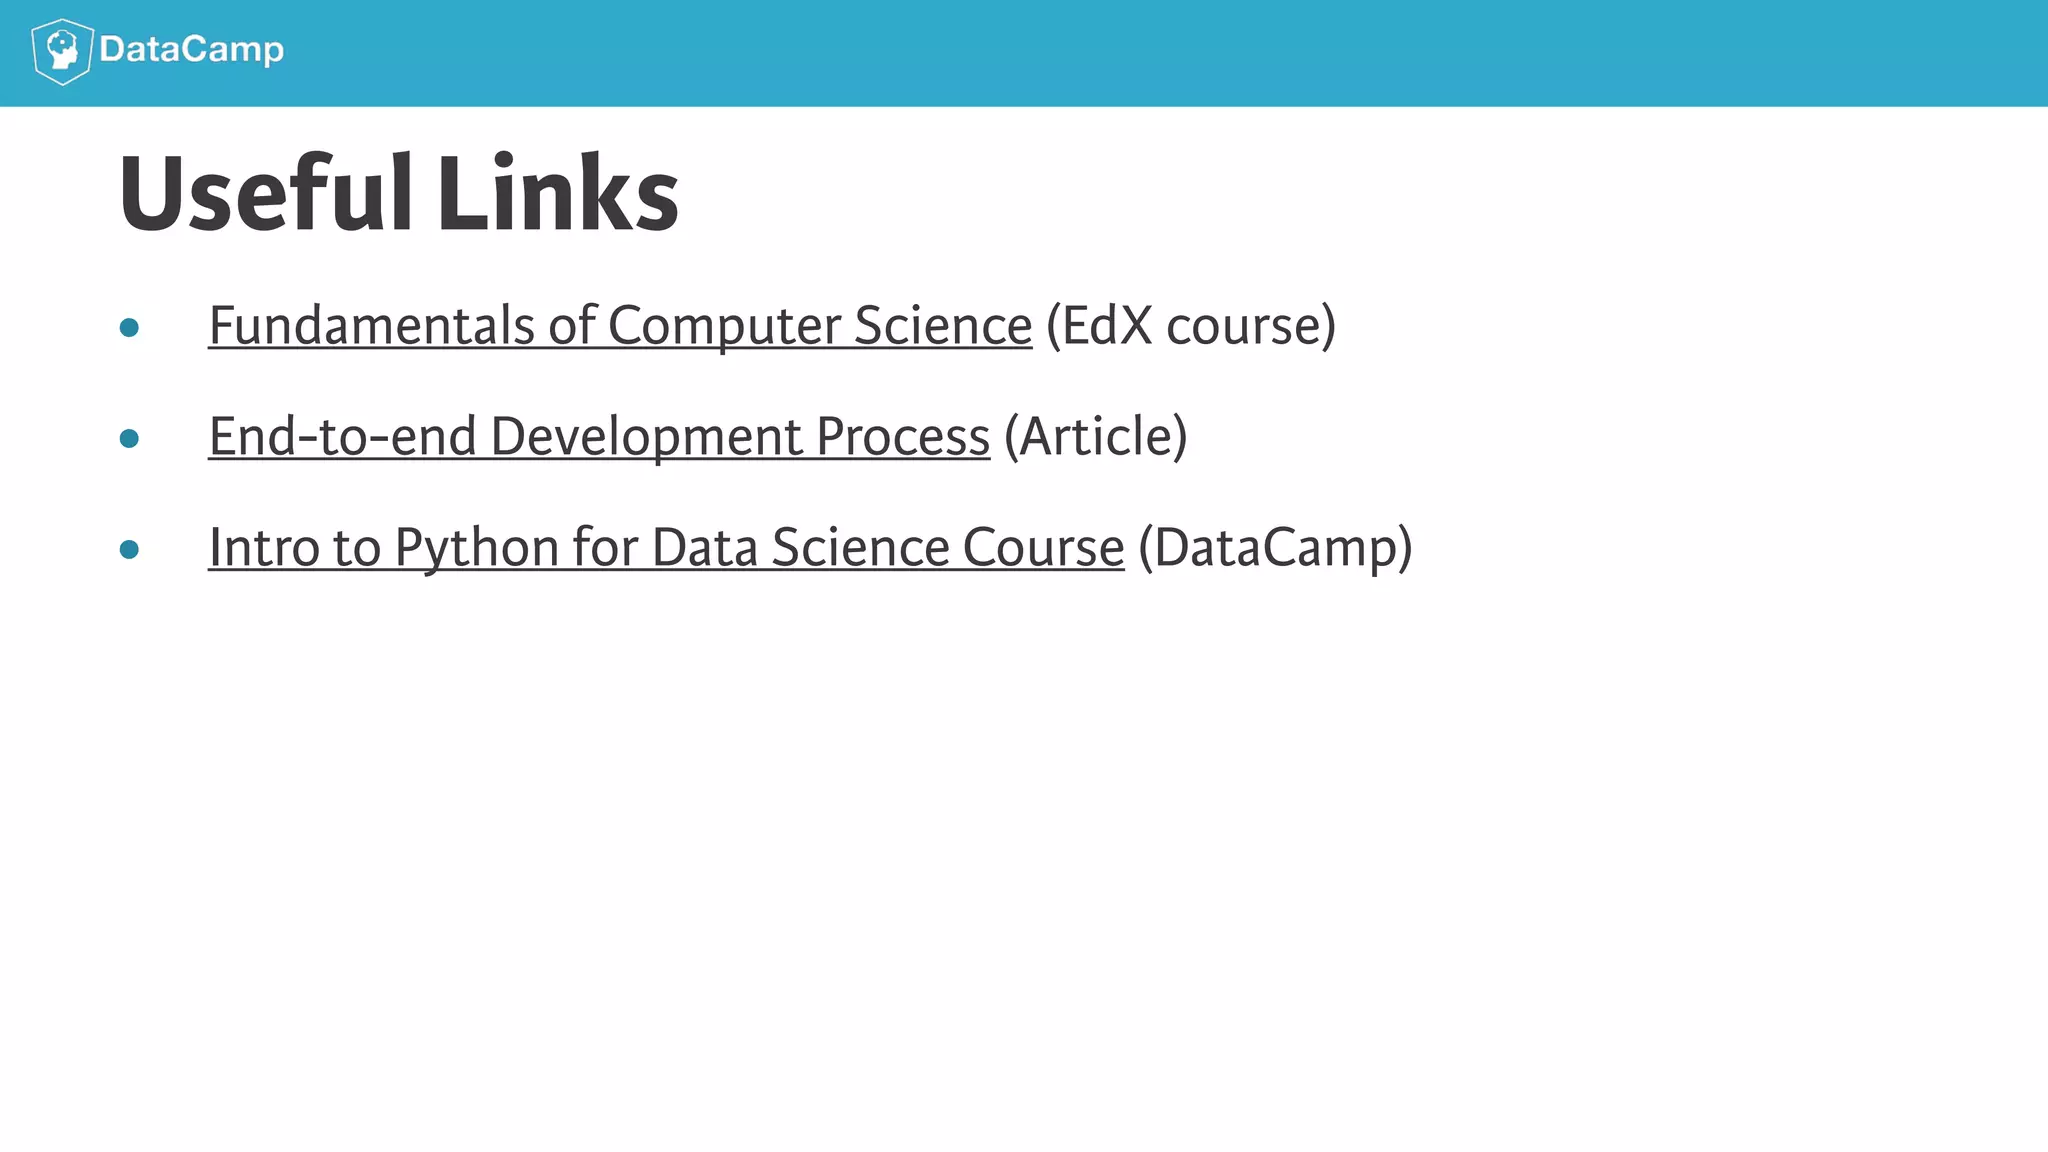Click the (Article) label text
2048x1152 pixels.
click(1096, 437)
